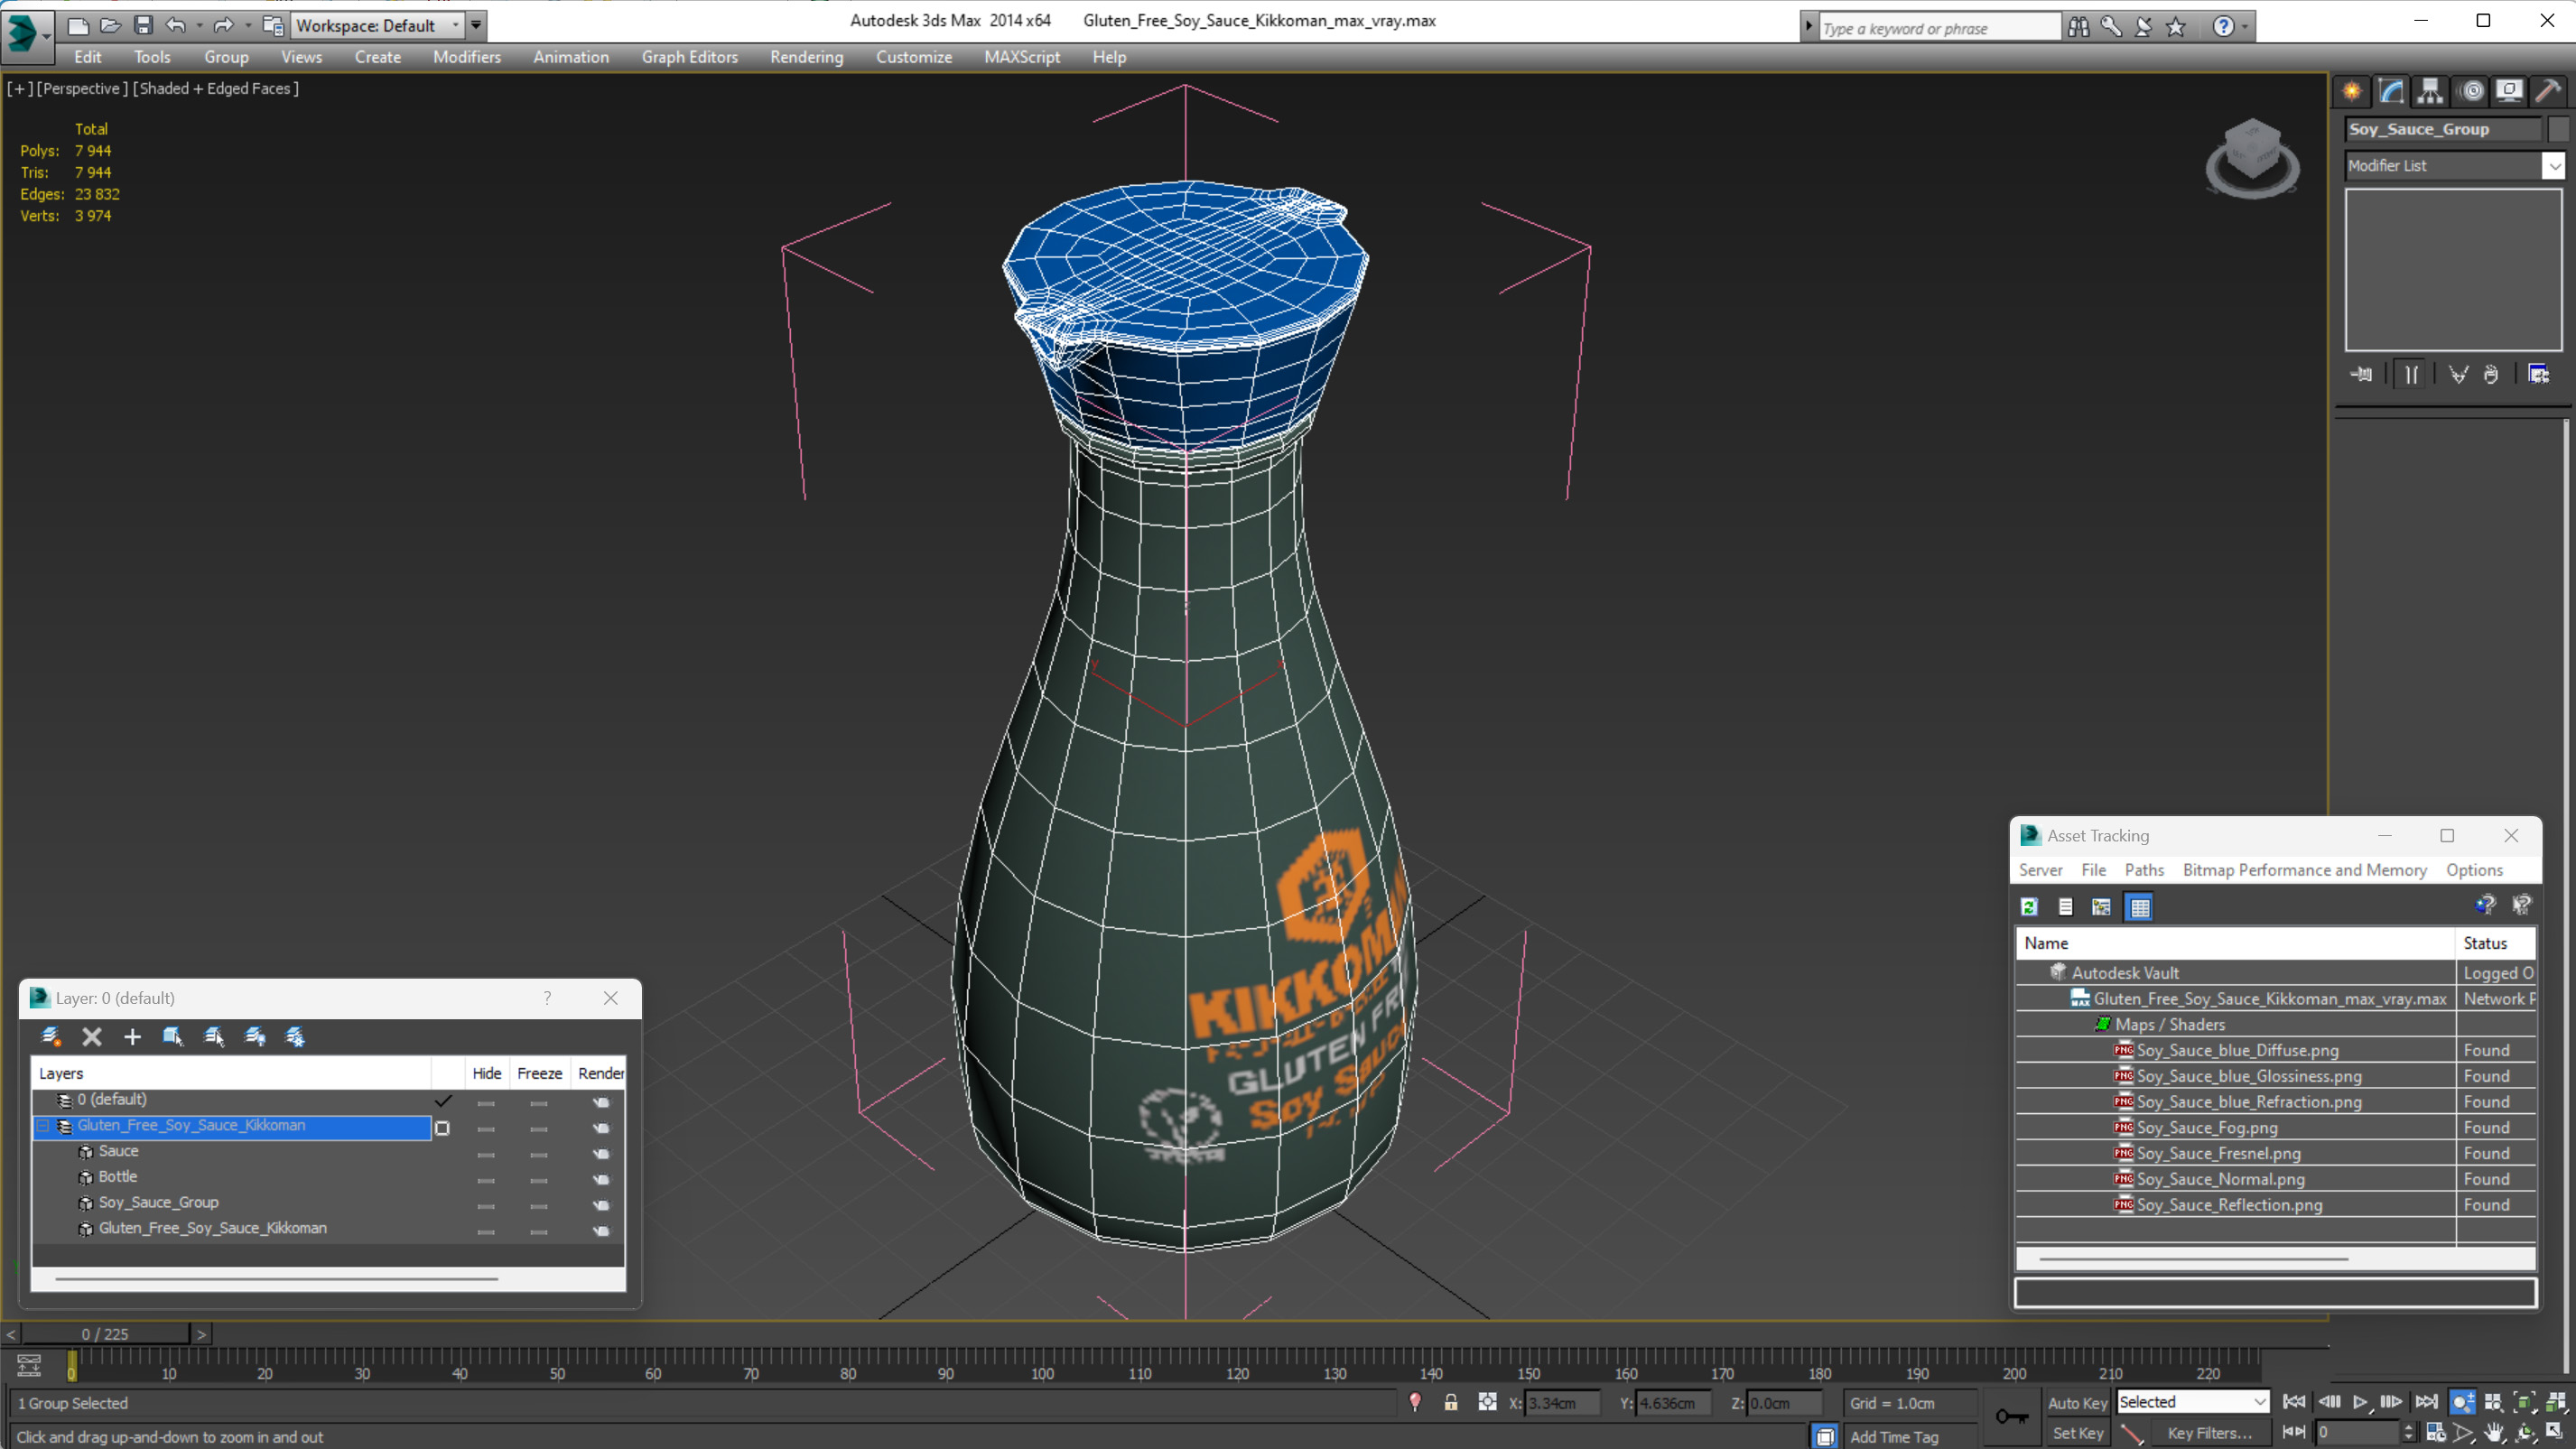Click the Play Animation button
2576x1449 pixels.
[x=2360, y=1402]
